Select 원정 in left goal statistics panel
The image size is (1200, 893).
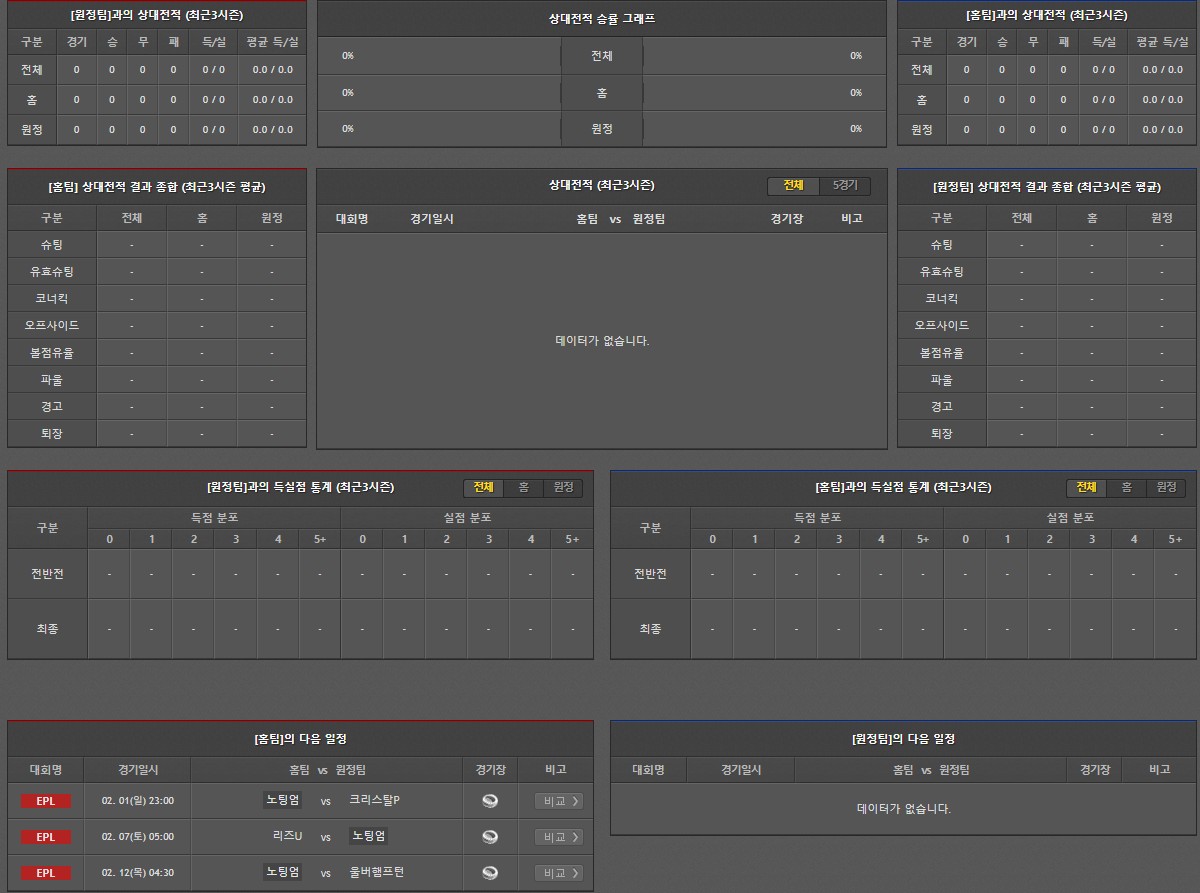563,487
